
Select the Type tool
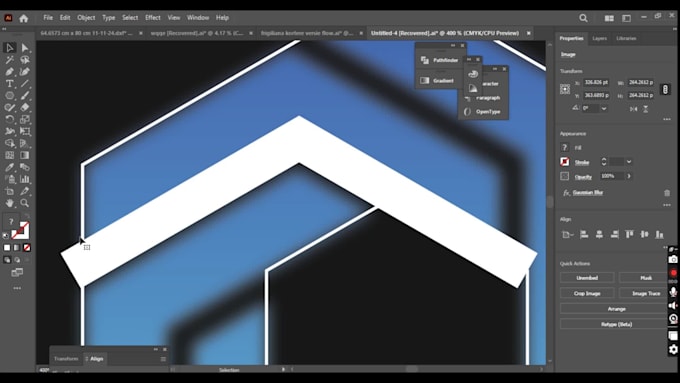tap(10, 84)
